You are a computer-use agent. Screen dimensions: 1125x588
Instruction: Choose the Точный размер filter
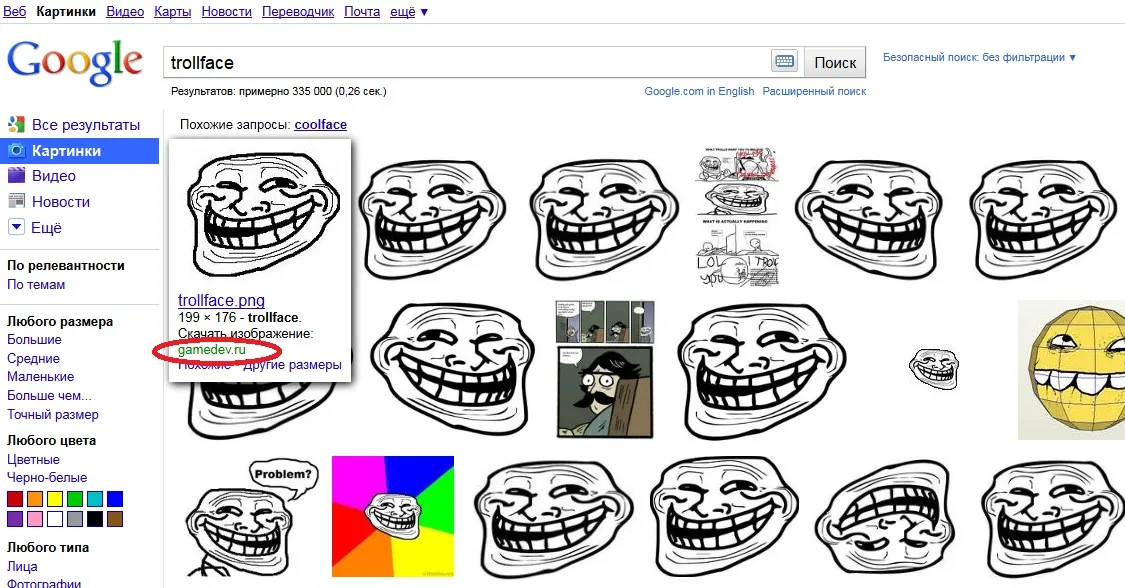(x=53, y=414)
